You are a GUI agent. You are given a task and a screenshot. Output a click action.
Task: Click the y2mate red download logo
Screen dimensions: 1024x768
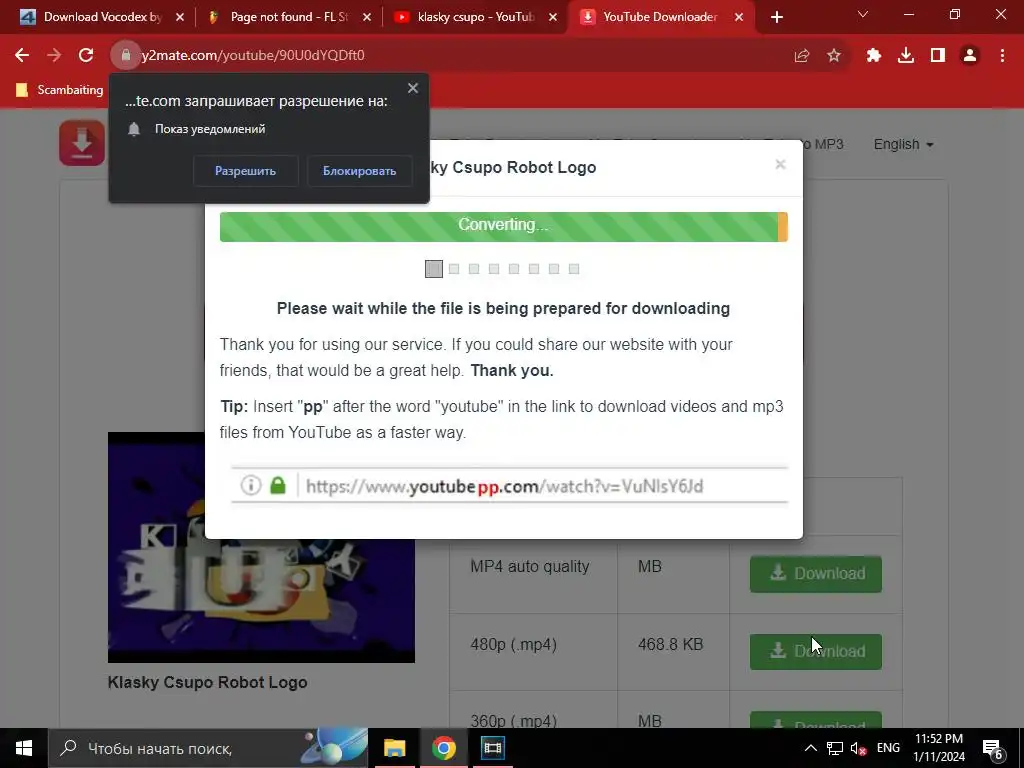coord(82,142)
